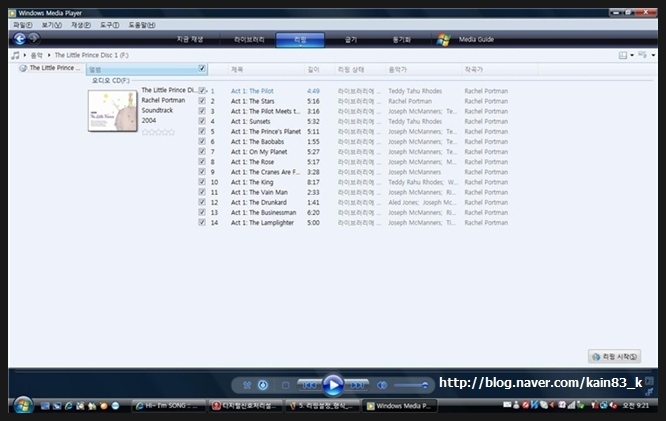This screenshot has width=666, height=421.
Task: Sort by the 길이 column header
Action: point(319,69)
